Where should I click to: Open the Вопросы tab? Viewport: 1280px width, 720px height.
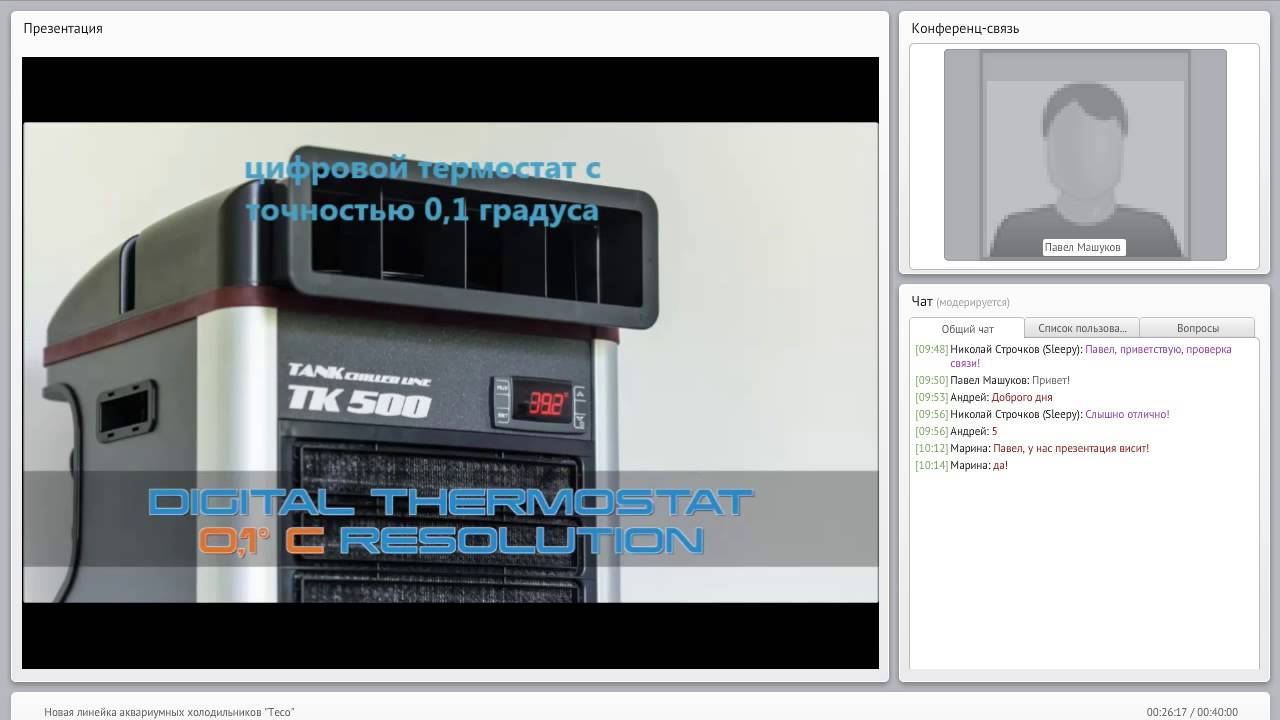click(x=1197, y=328)
